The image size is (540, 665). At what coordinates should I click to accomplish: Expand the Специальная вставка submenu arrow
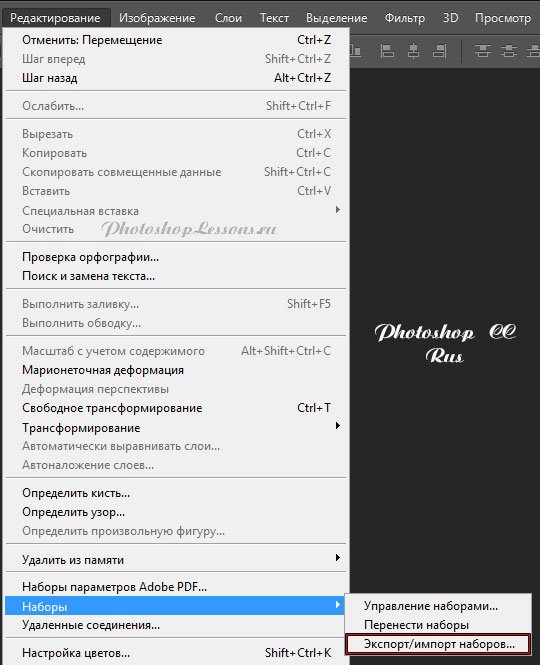(x=338, y=210)
